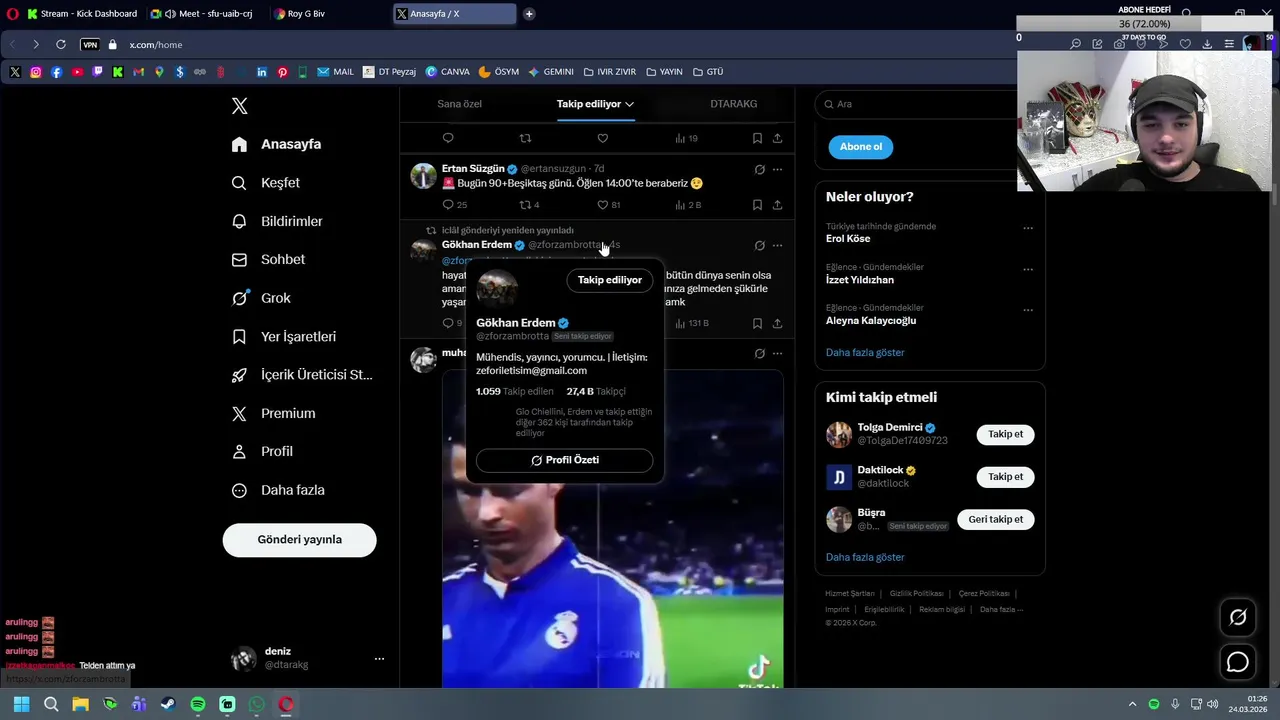Switch to Stream - Kick Dashboard browser tab
Screen dimensions: 1280x720
click(82, 14)
